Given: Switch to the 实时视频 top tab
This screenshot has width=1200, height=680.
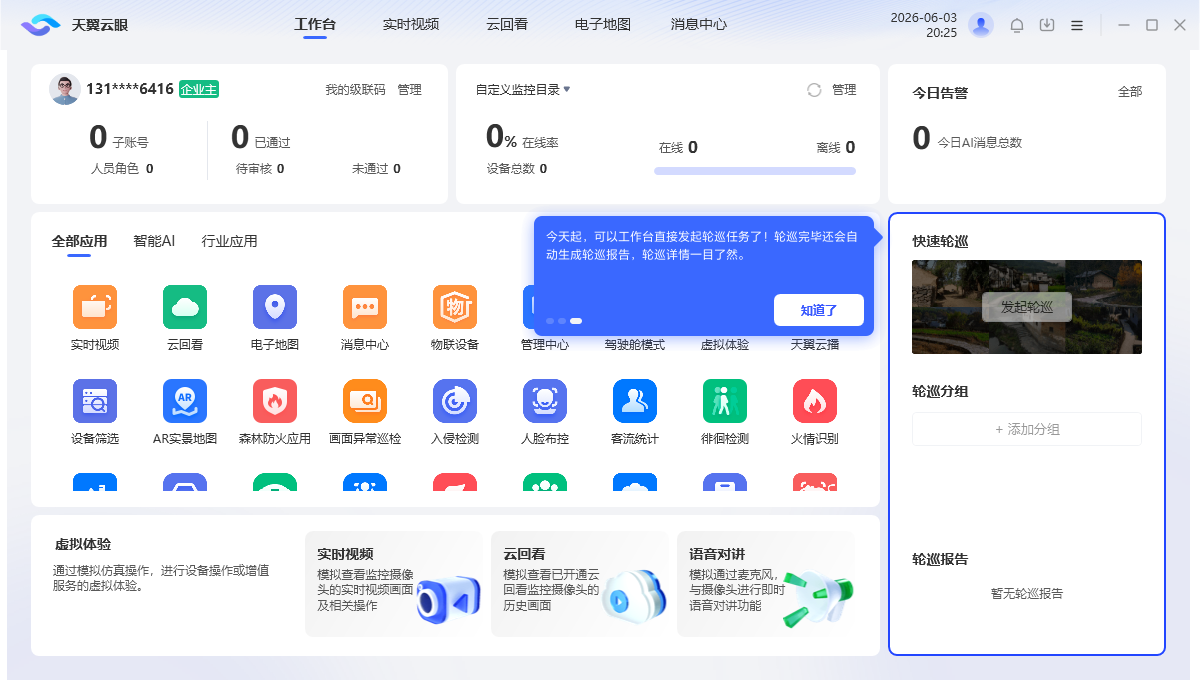Looking at the screenshot, I should coord(411,25).
